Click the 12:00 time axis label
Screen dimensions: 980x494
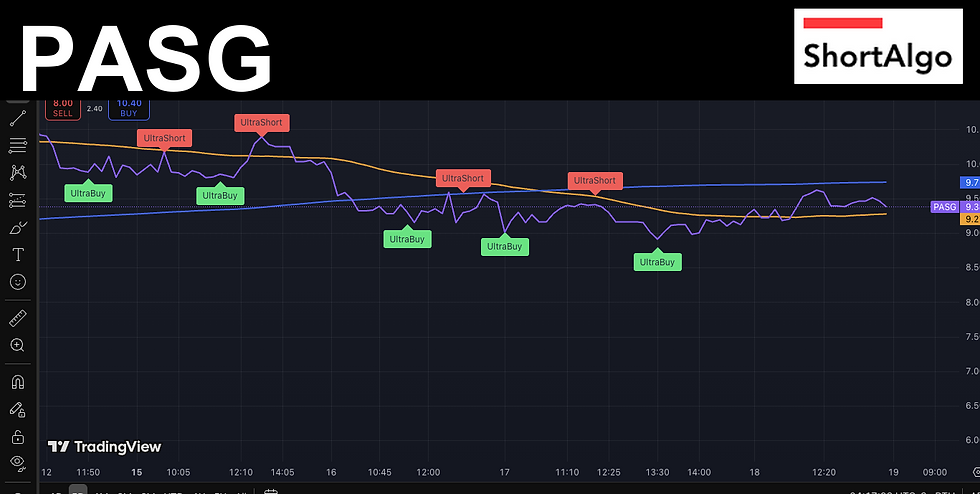pos(428,472)
